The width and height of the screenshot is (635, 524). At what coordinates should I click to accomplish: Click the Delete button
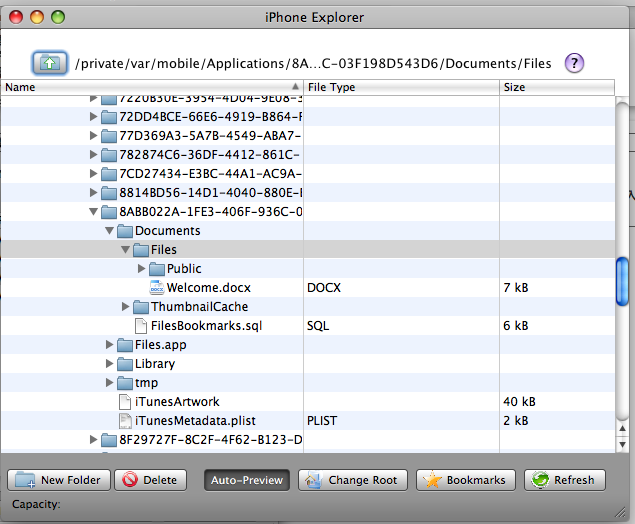[x=151, y=480]
